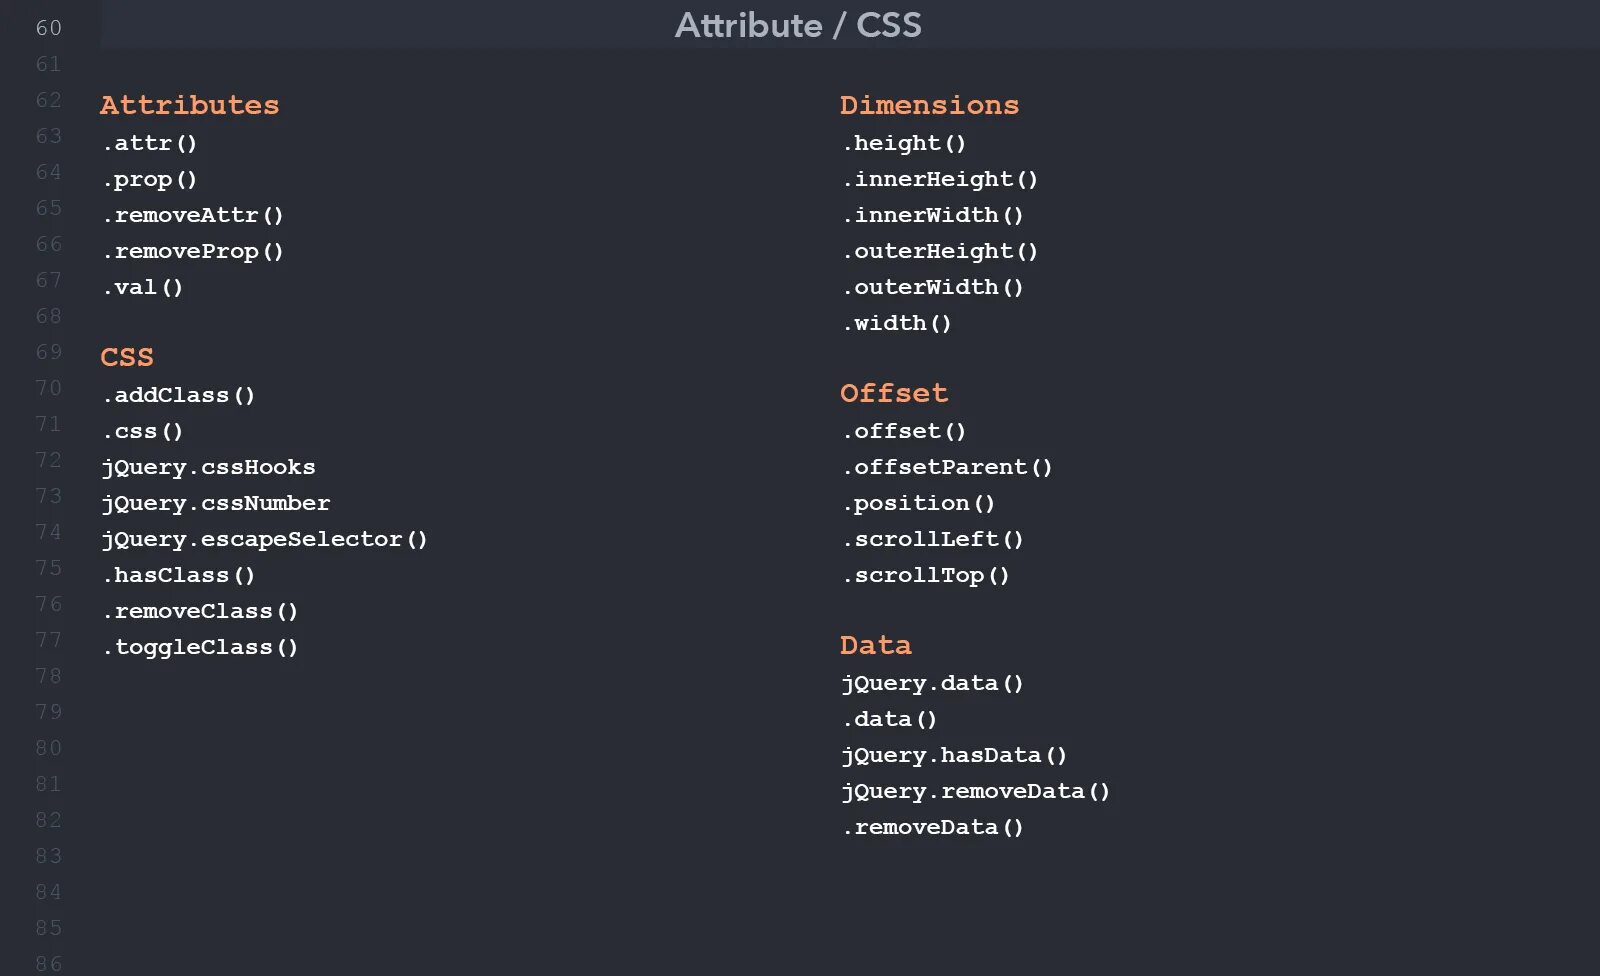Viewport: 1600px width, 976px height.
Task: Click the .val() method link
Action: [x=142, y=287]
